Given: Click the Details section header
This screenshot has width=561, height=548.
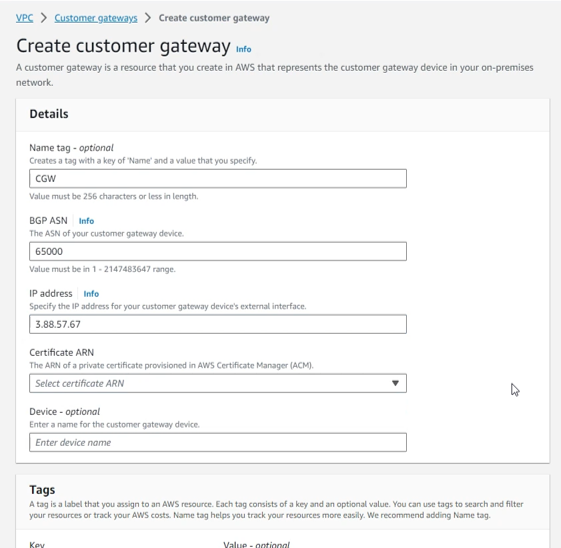Looking at the screenshot, I should point(49,114).
